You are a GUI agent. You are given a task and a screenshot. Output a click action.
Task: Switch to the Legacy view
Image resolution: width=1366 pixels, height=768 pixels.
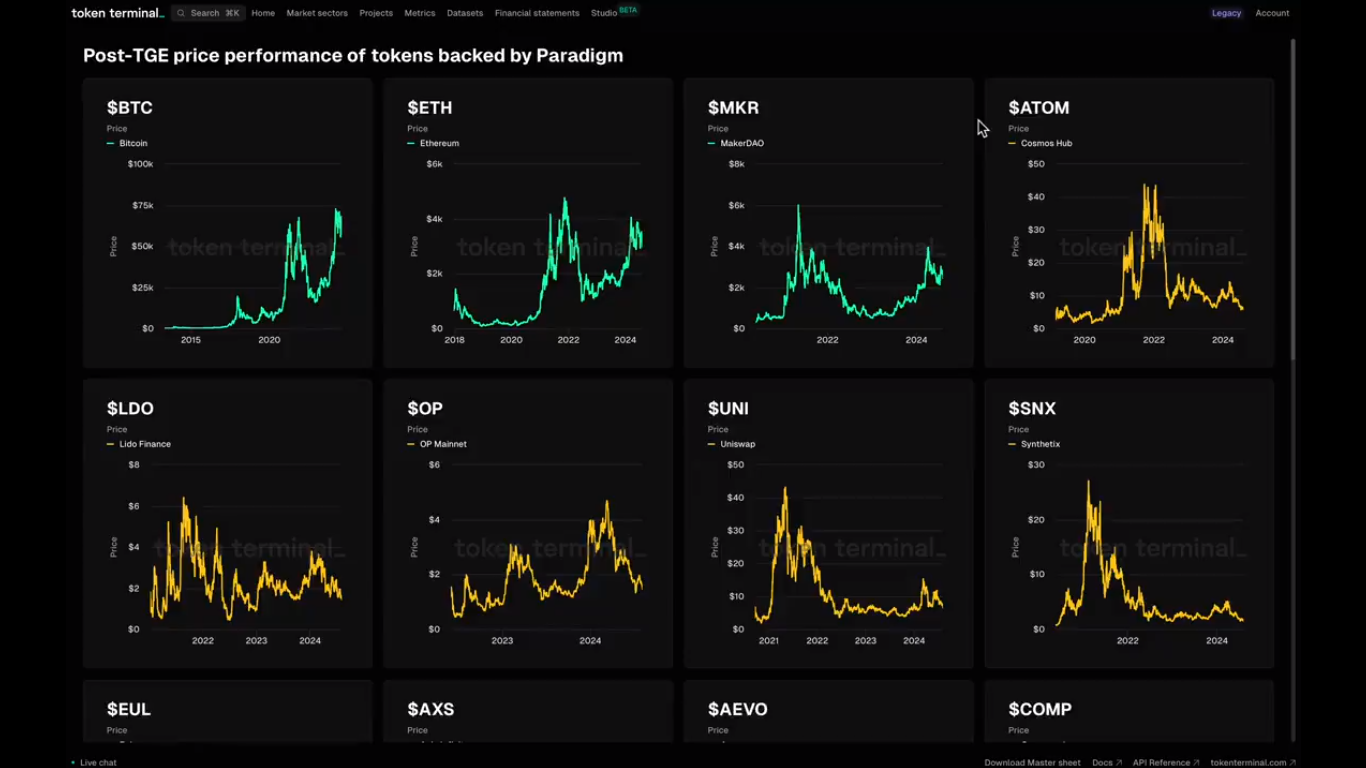1226,13
